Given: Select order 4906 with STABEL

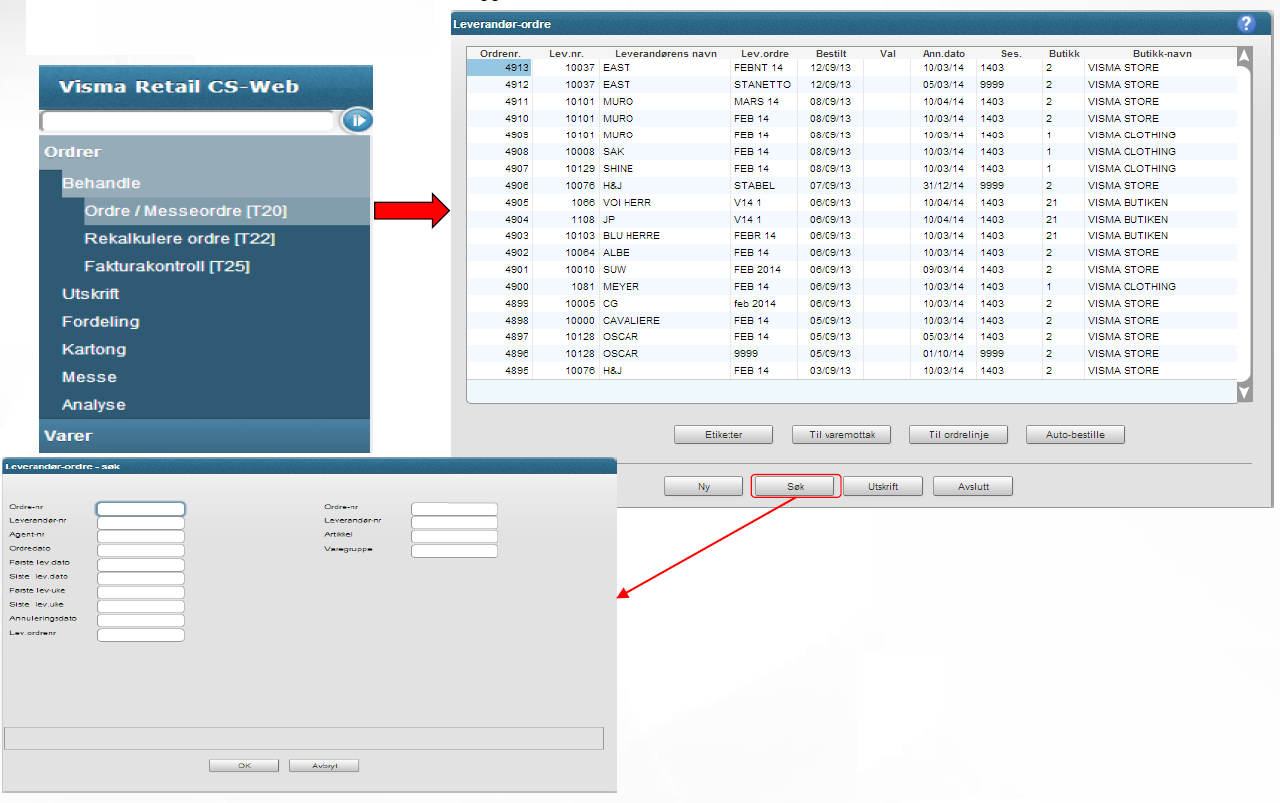Looking at the screenshot, I should [852, 186].
